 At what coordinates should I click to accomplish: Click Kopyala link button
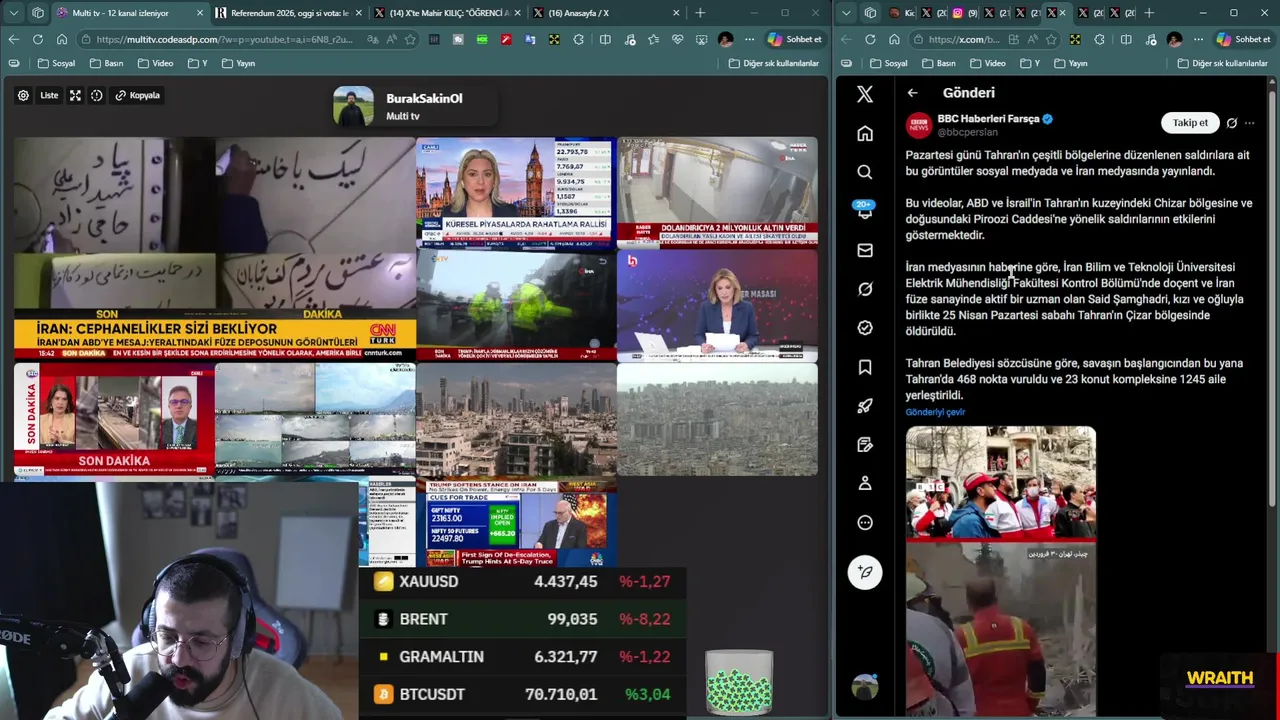point(138,95)
